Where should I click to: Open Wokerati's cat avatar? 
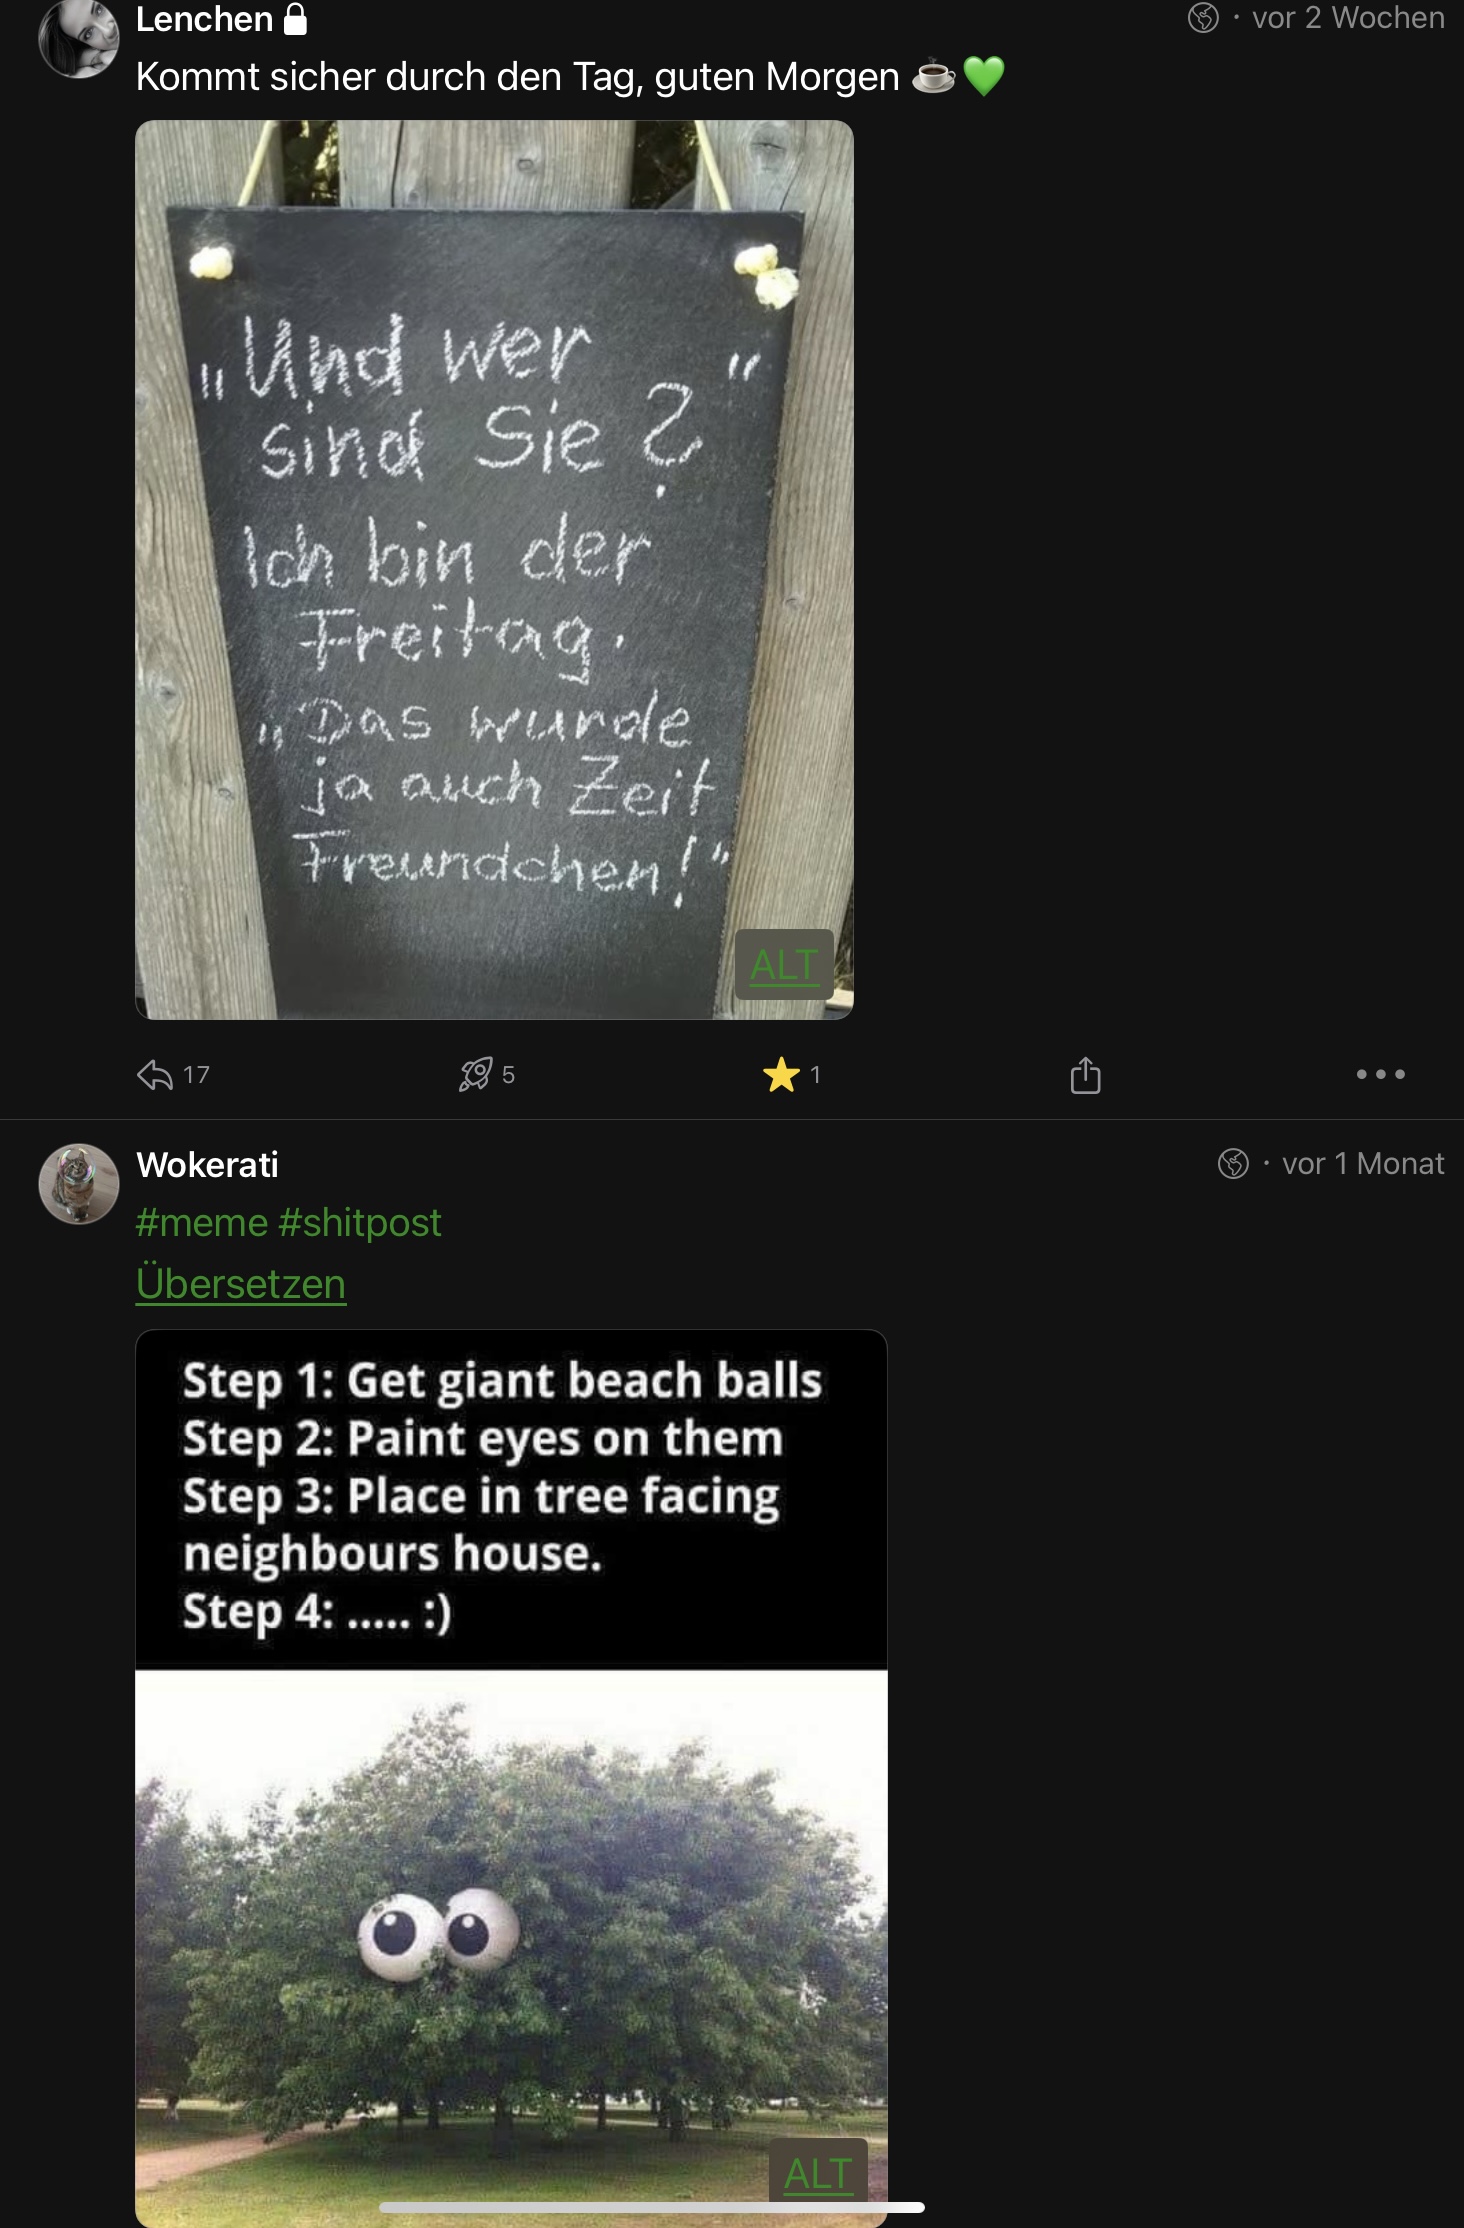(x=78, y=1184)
